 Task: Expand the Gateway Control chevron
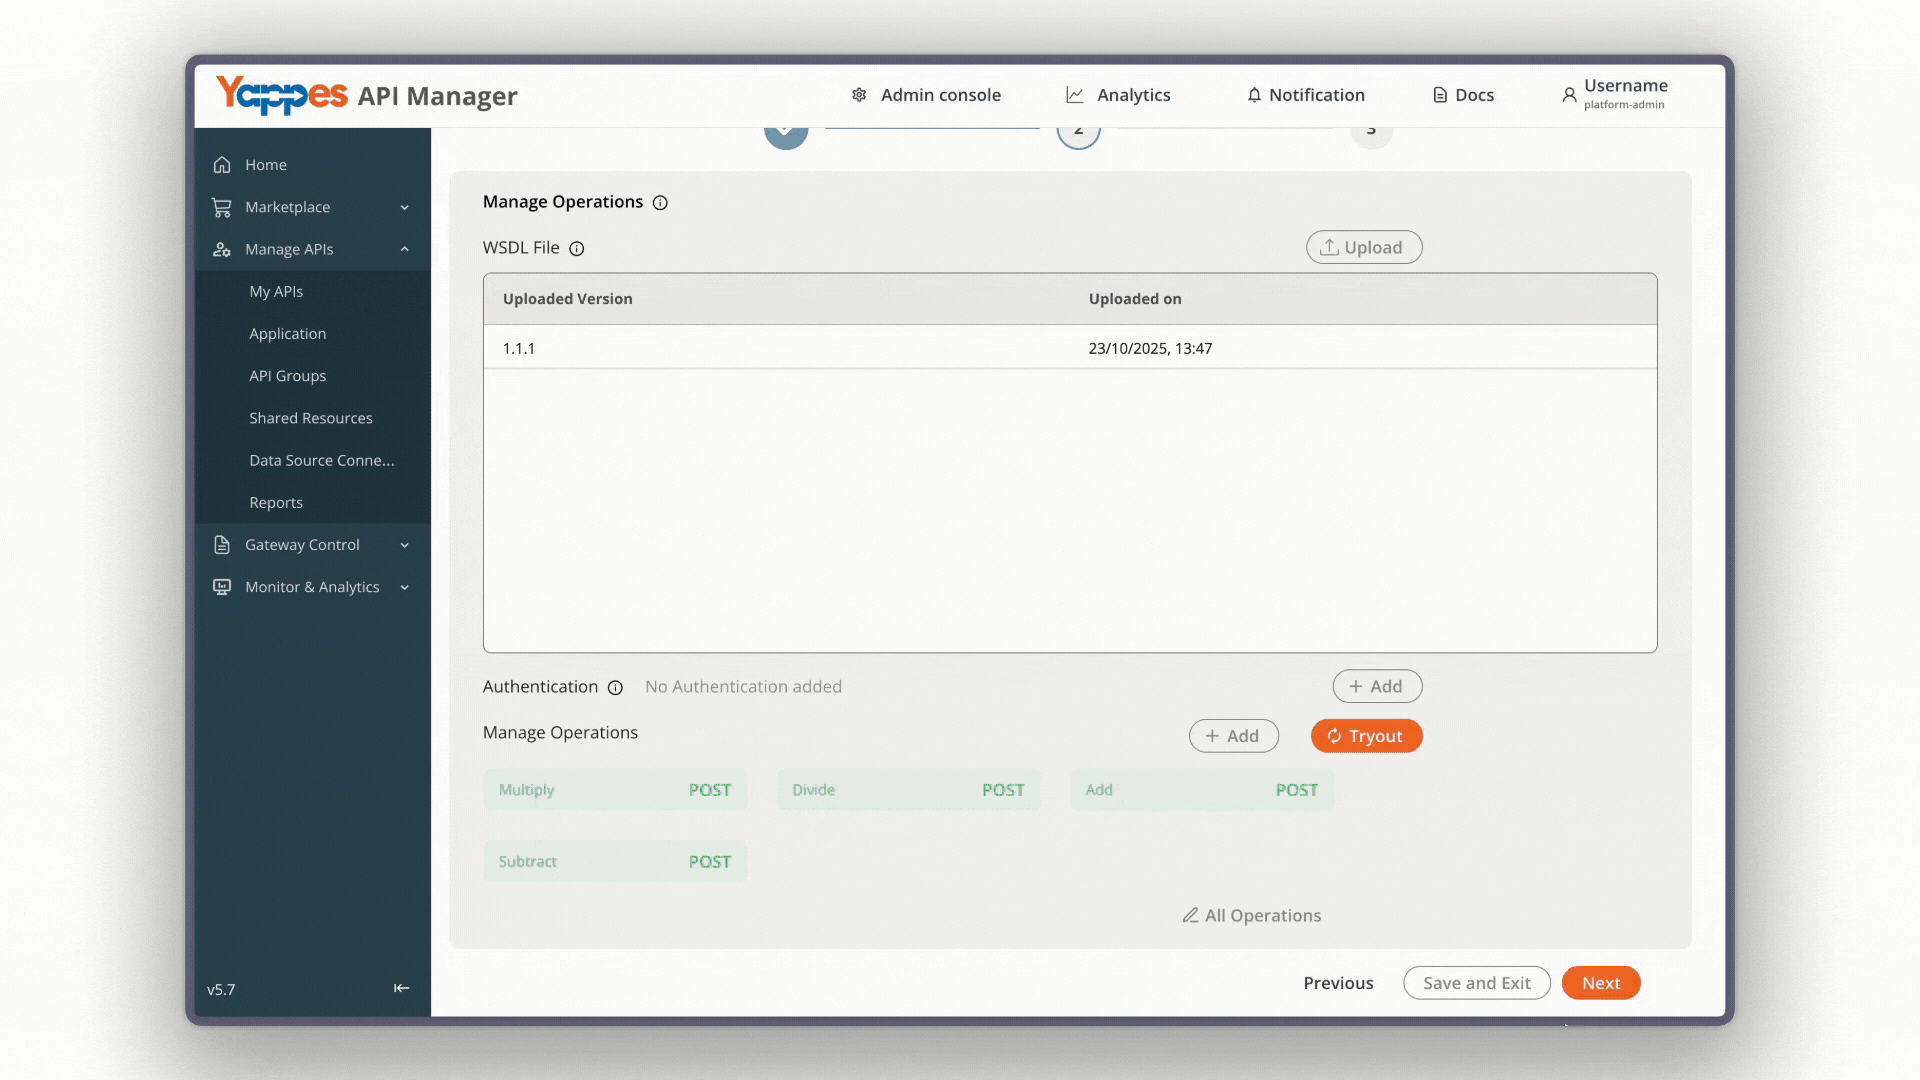[x=405, y=545]
